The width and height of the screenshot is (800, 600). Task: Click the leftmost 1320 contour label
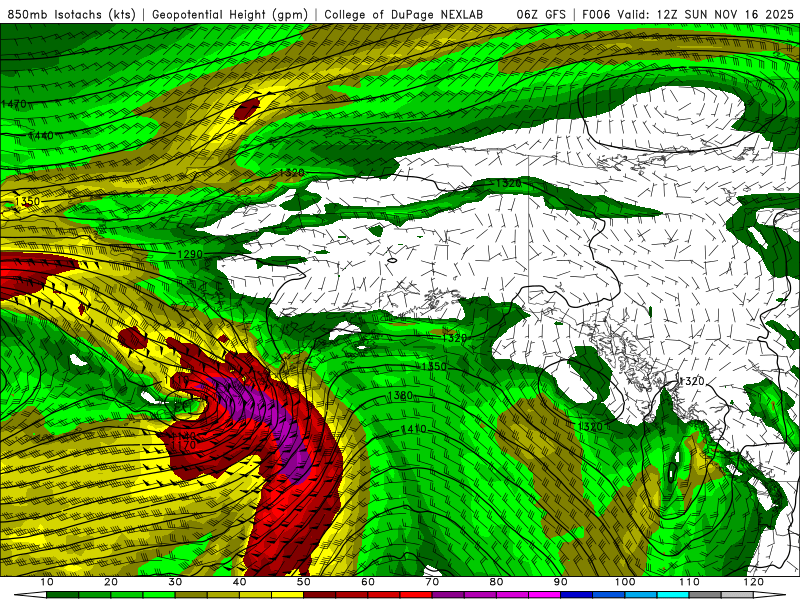292,172
